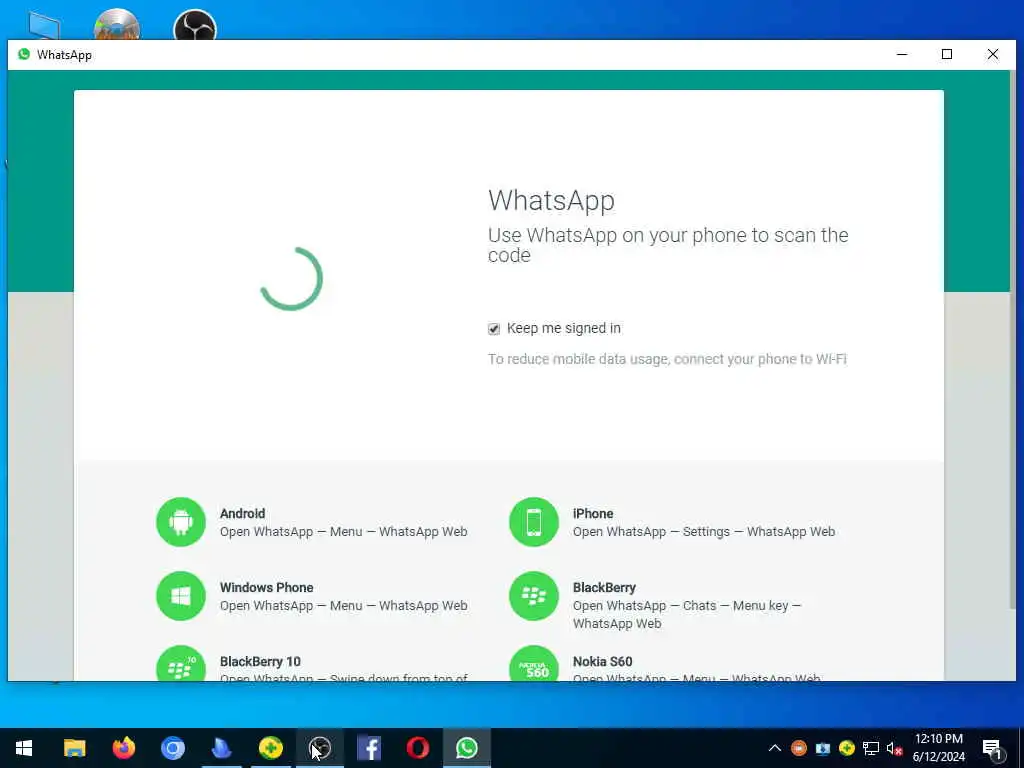The height and width of the screenshot is (768, 1024).
Task: Click the WhatsApp logo in the title bar
Action: point(24,54)
